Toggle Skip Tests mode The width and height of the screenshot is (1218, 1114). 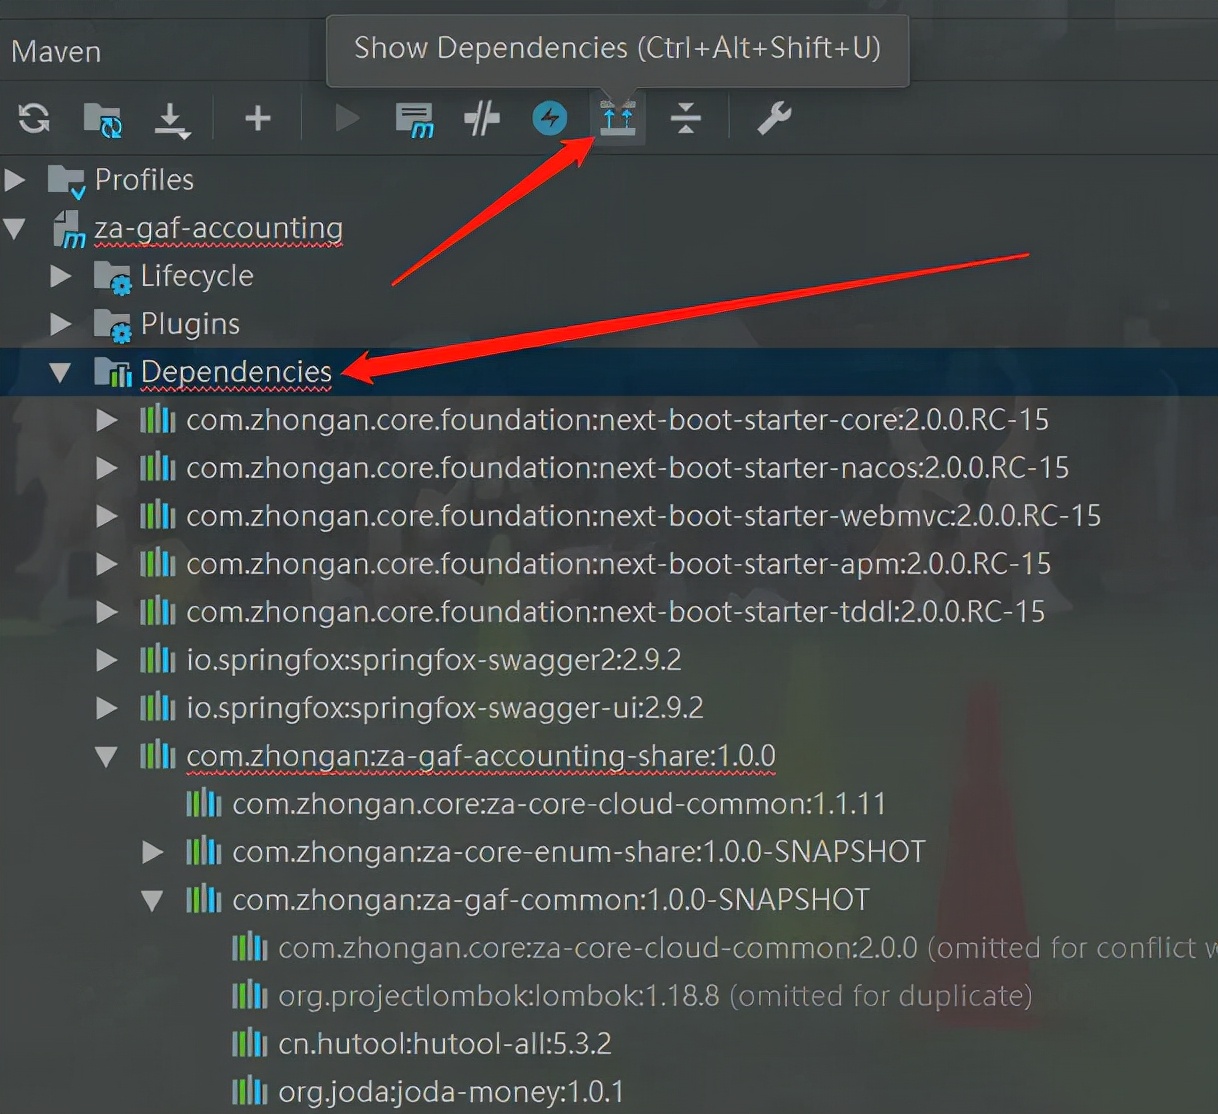[481, 118]
